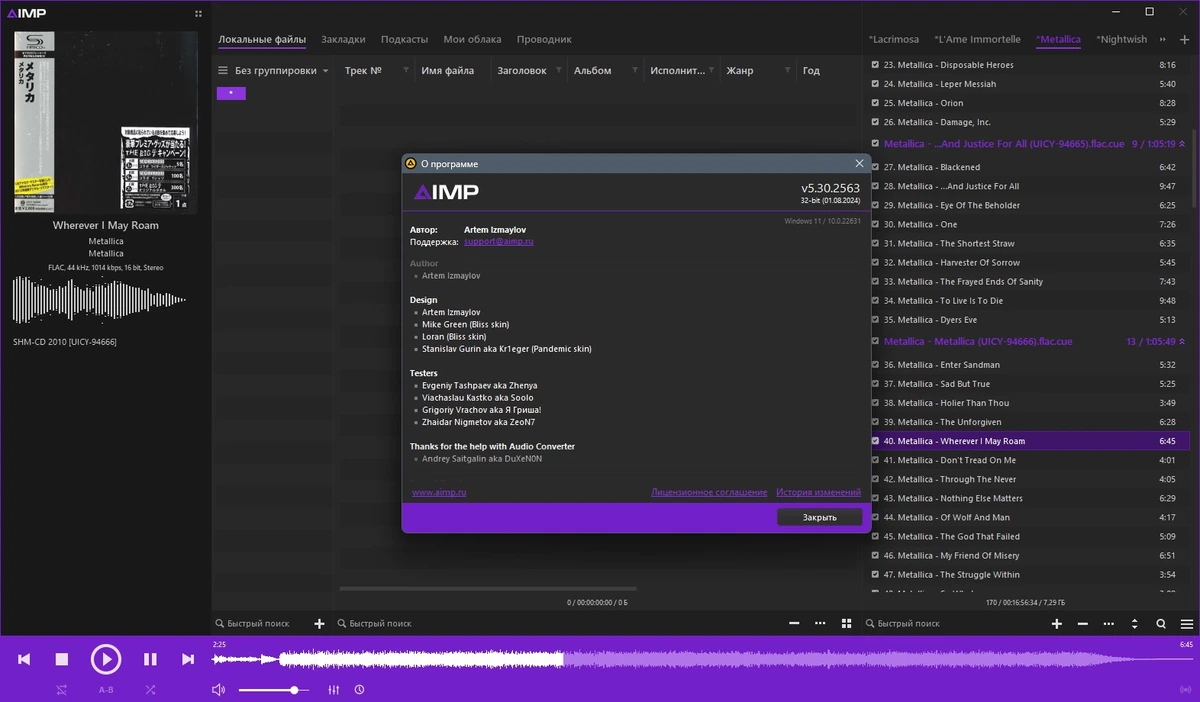Viewport: 1200px width, 702px height.
Task: Toggle shuffle playback icon
Action: (150, 690)
